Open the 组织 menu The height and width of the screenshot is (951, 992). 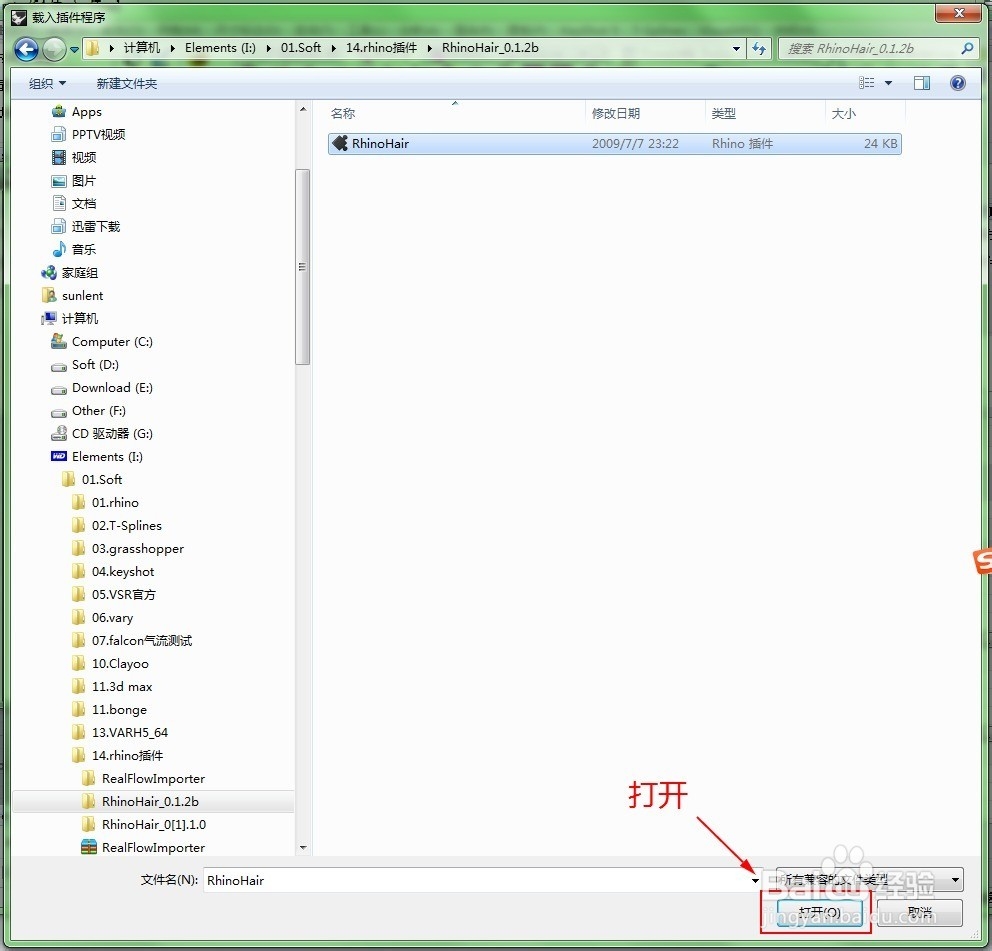(47, 84)
